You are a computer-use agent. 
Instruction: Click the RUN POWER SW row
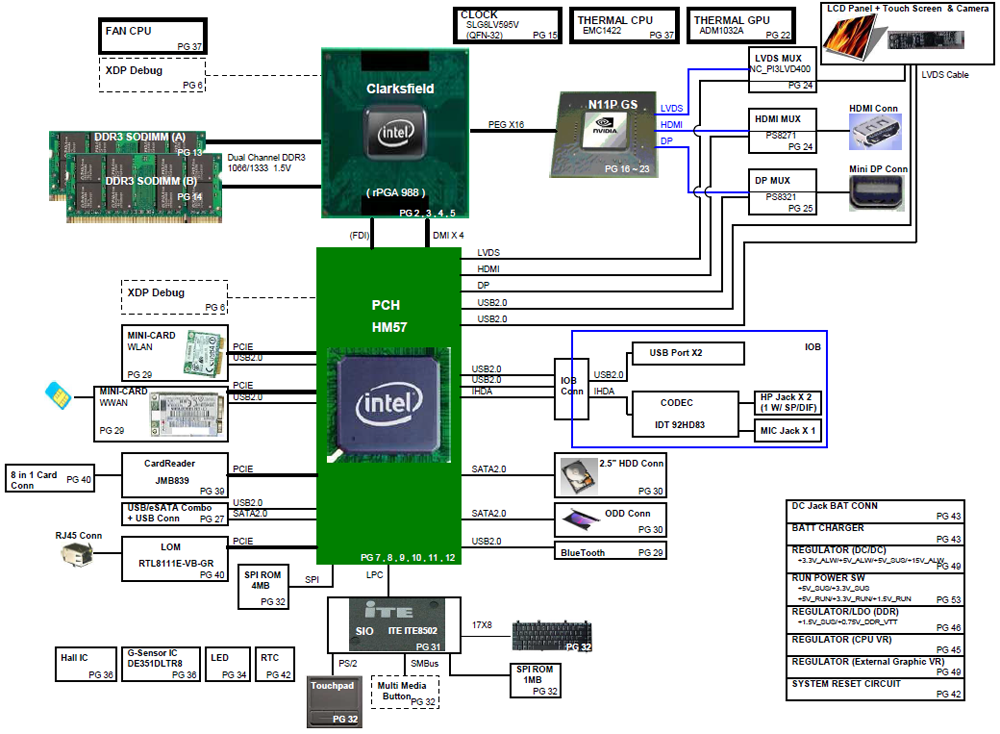click(875, 589)
